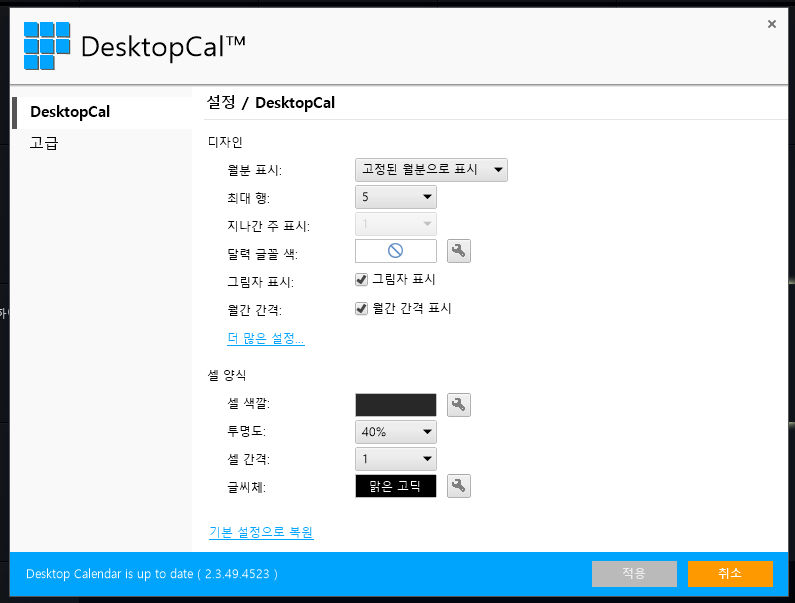The image size is (795, 603).
Task: Click the DesktopCal blue grid logo
Action: 47,46
